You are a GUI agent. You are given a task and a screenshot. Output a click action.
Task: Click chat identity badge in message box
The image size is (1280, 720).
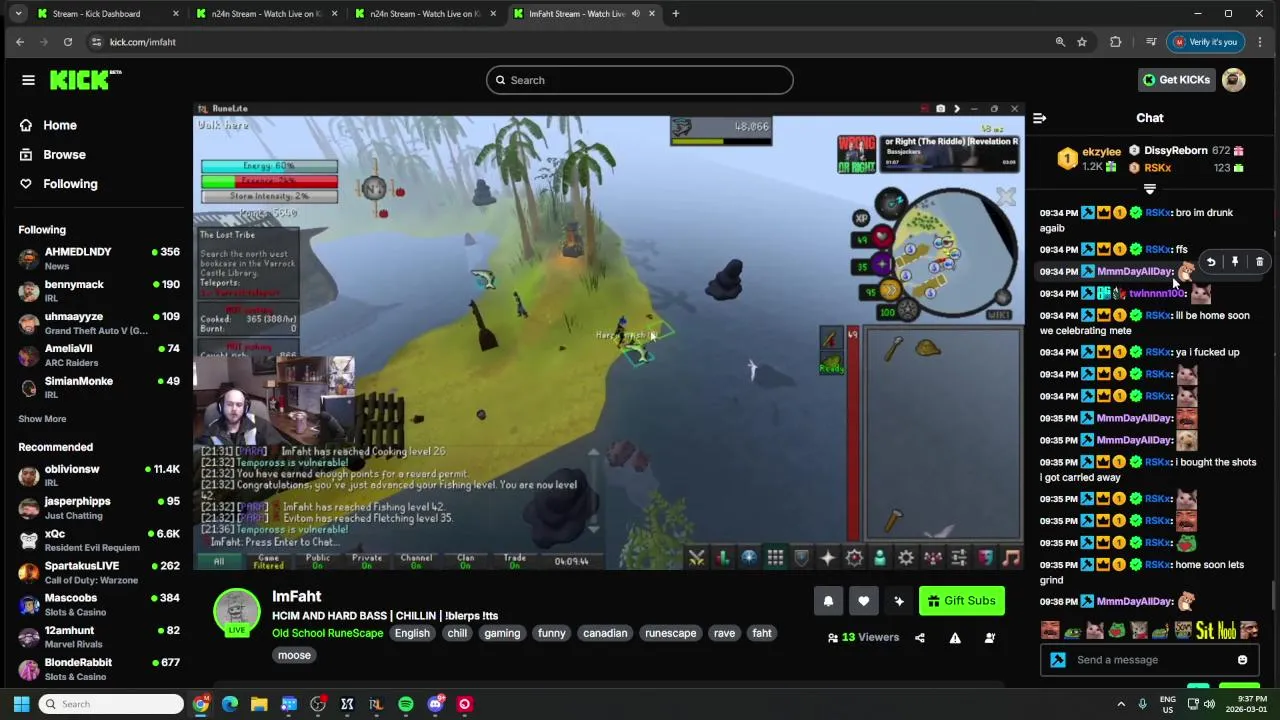(x=1058, y=660)
